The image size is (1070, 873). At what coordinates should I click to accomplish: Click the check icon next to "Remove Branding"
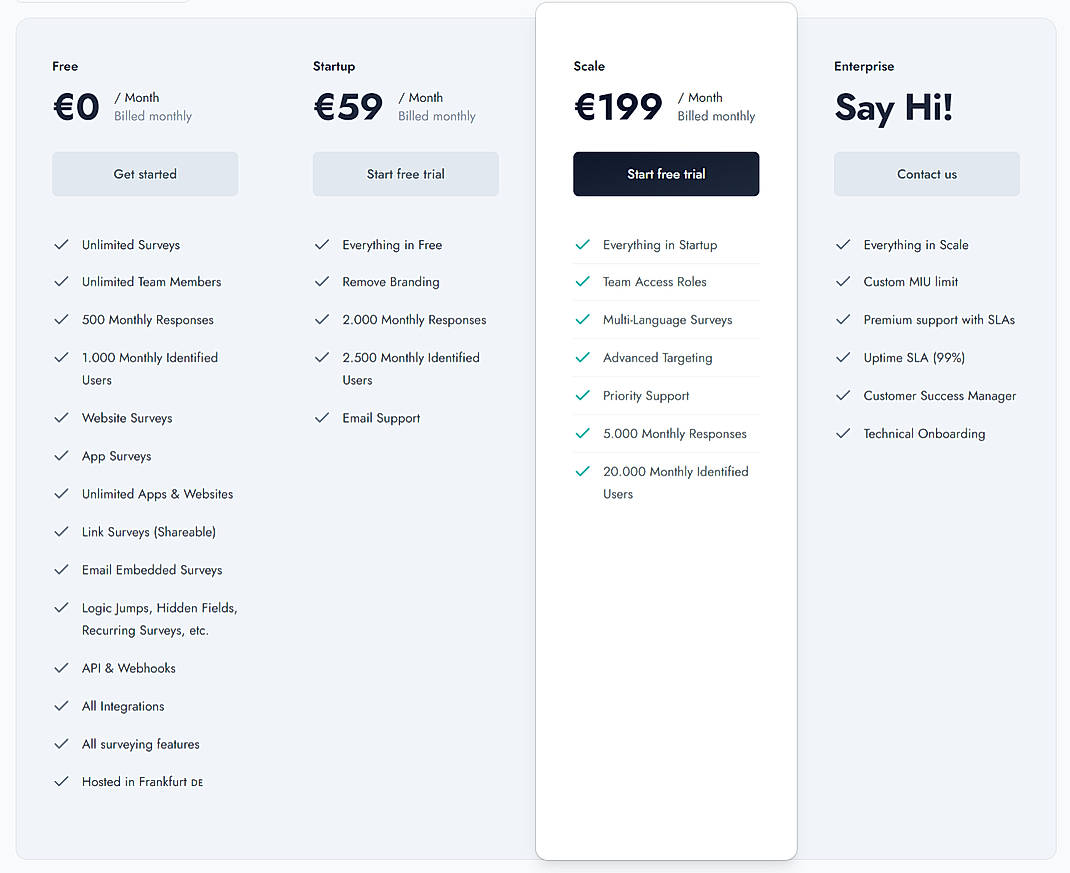pos(322,282)
